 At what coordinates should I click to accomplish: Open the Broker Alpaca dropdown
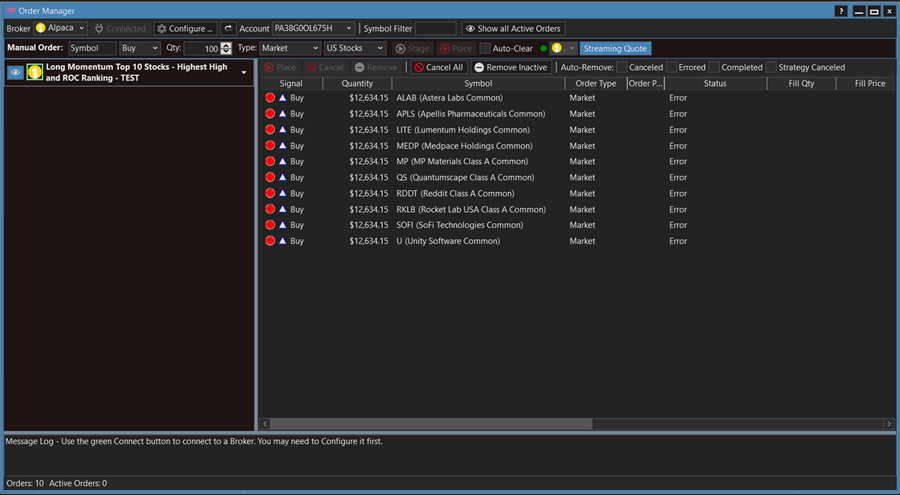(x=61, y=29)
